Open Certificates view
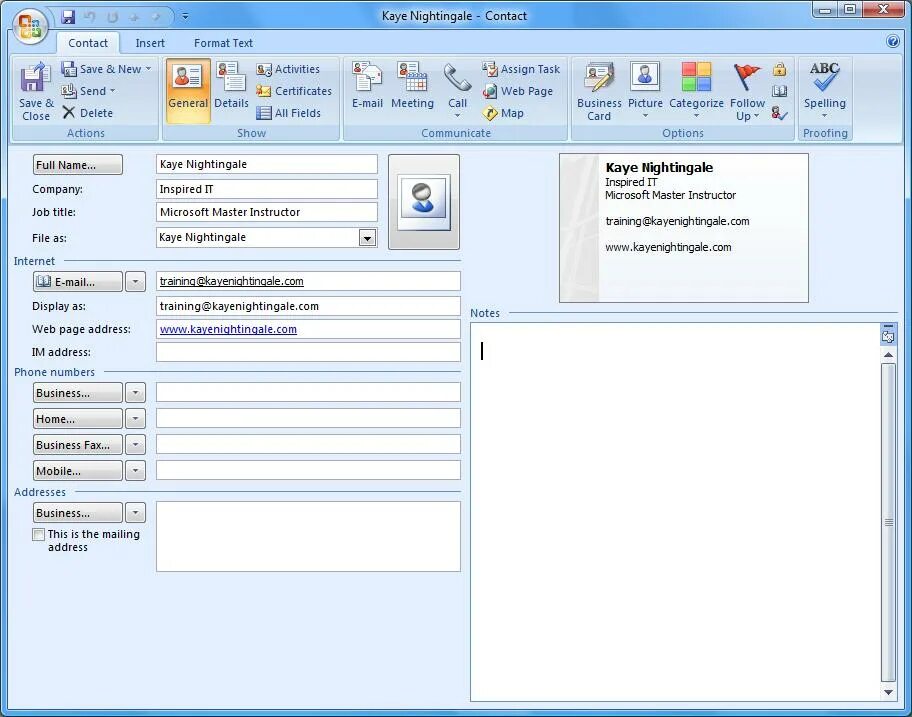Screen dimensions: 912x717 (x=294, y=91)
